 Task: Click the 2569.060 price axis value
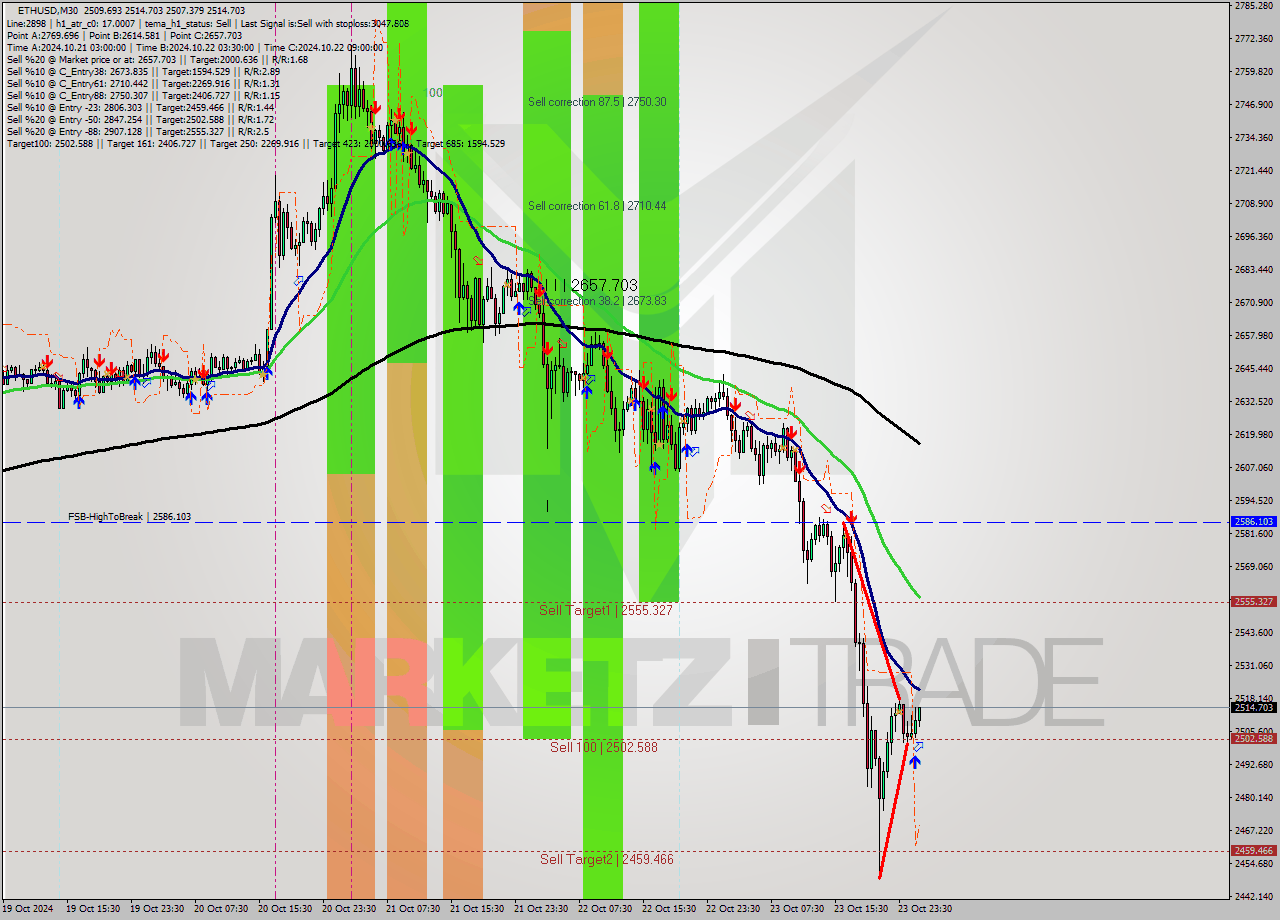point(1254,567)
